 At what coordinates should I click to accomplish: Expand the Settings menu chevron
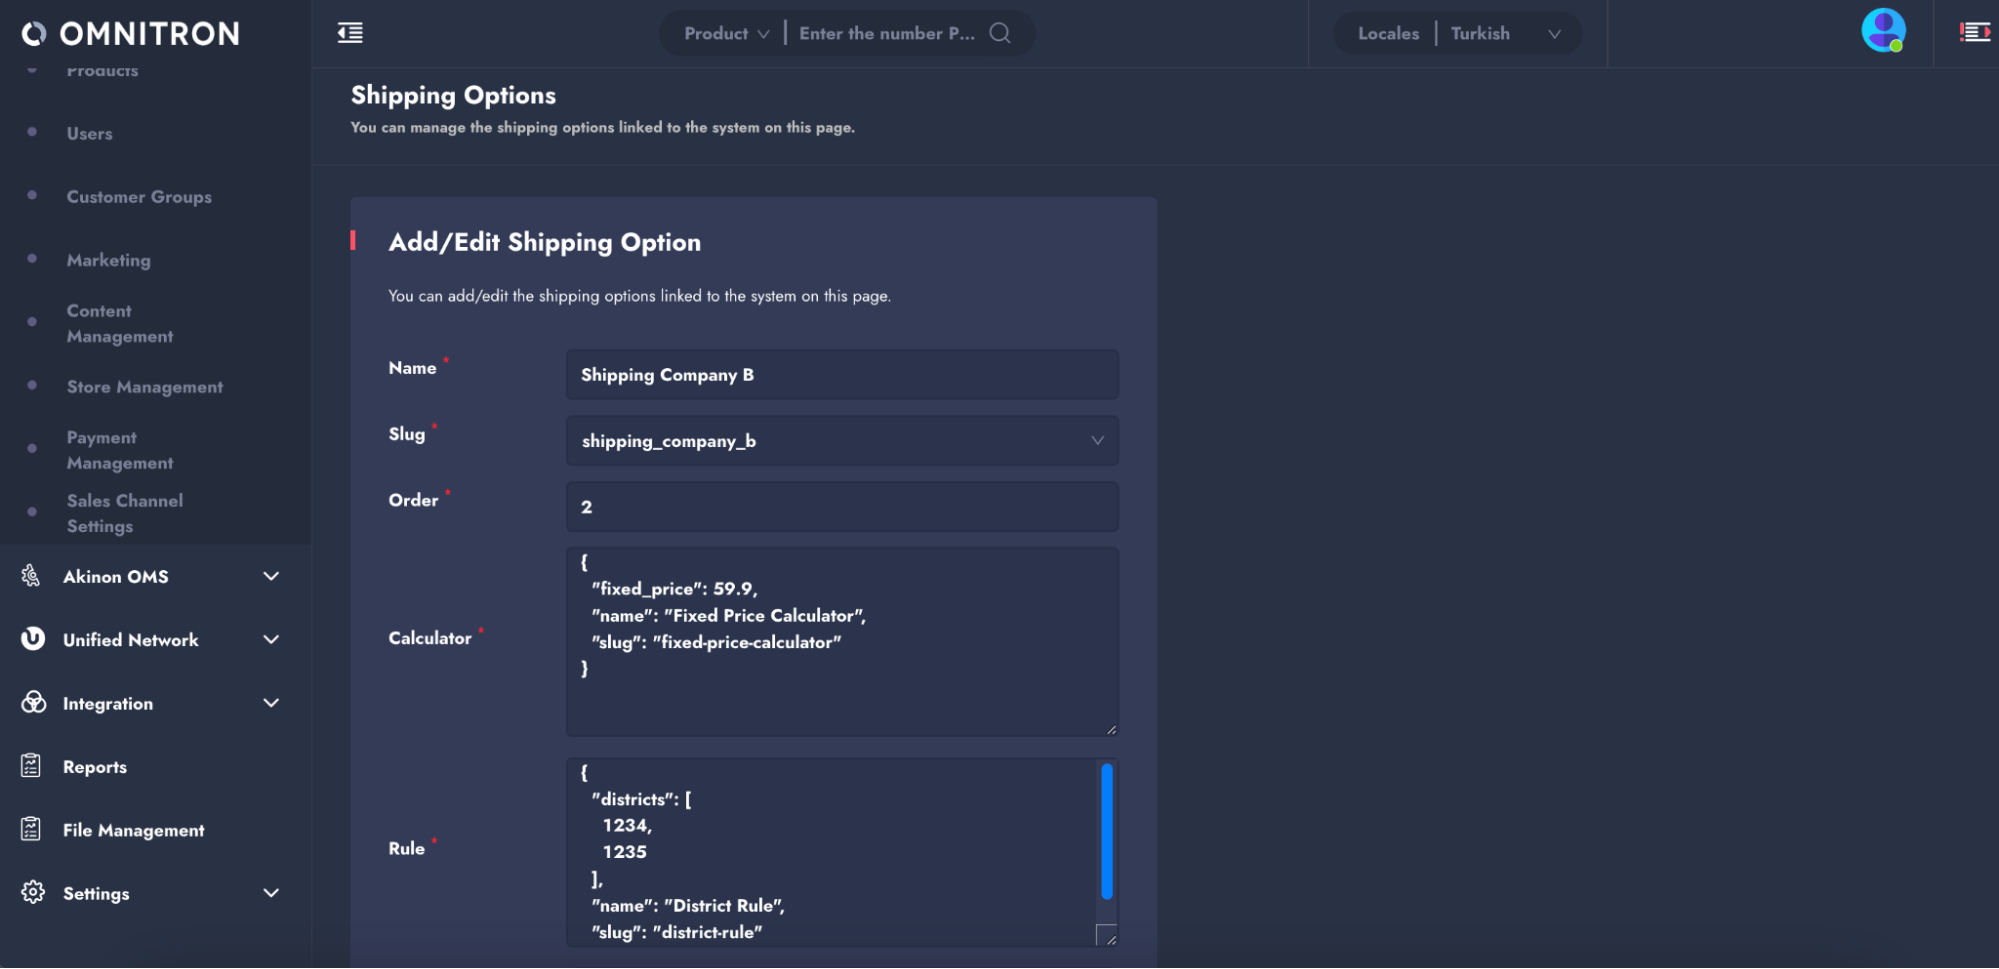click(x=270, y=893)
